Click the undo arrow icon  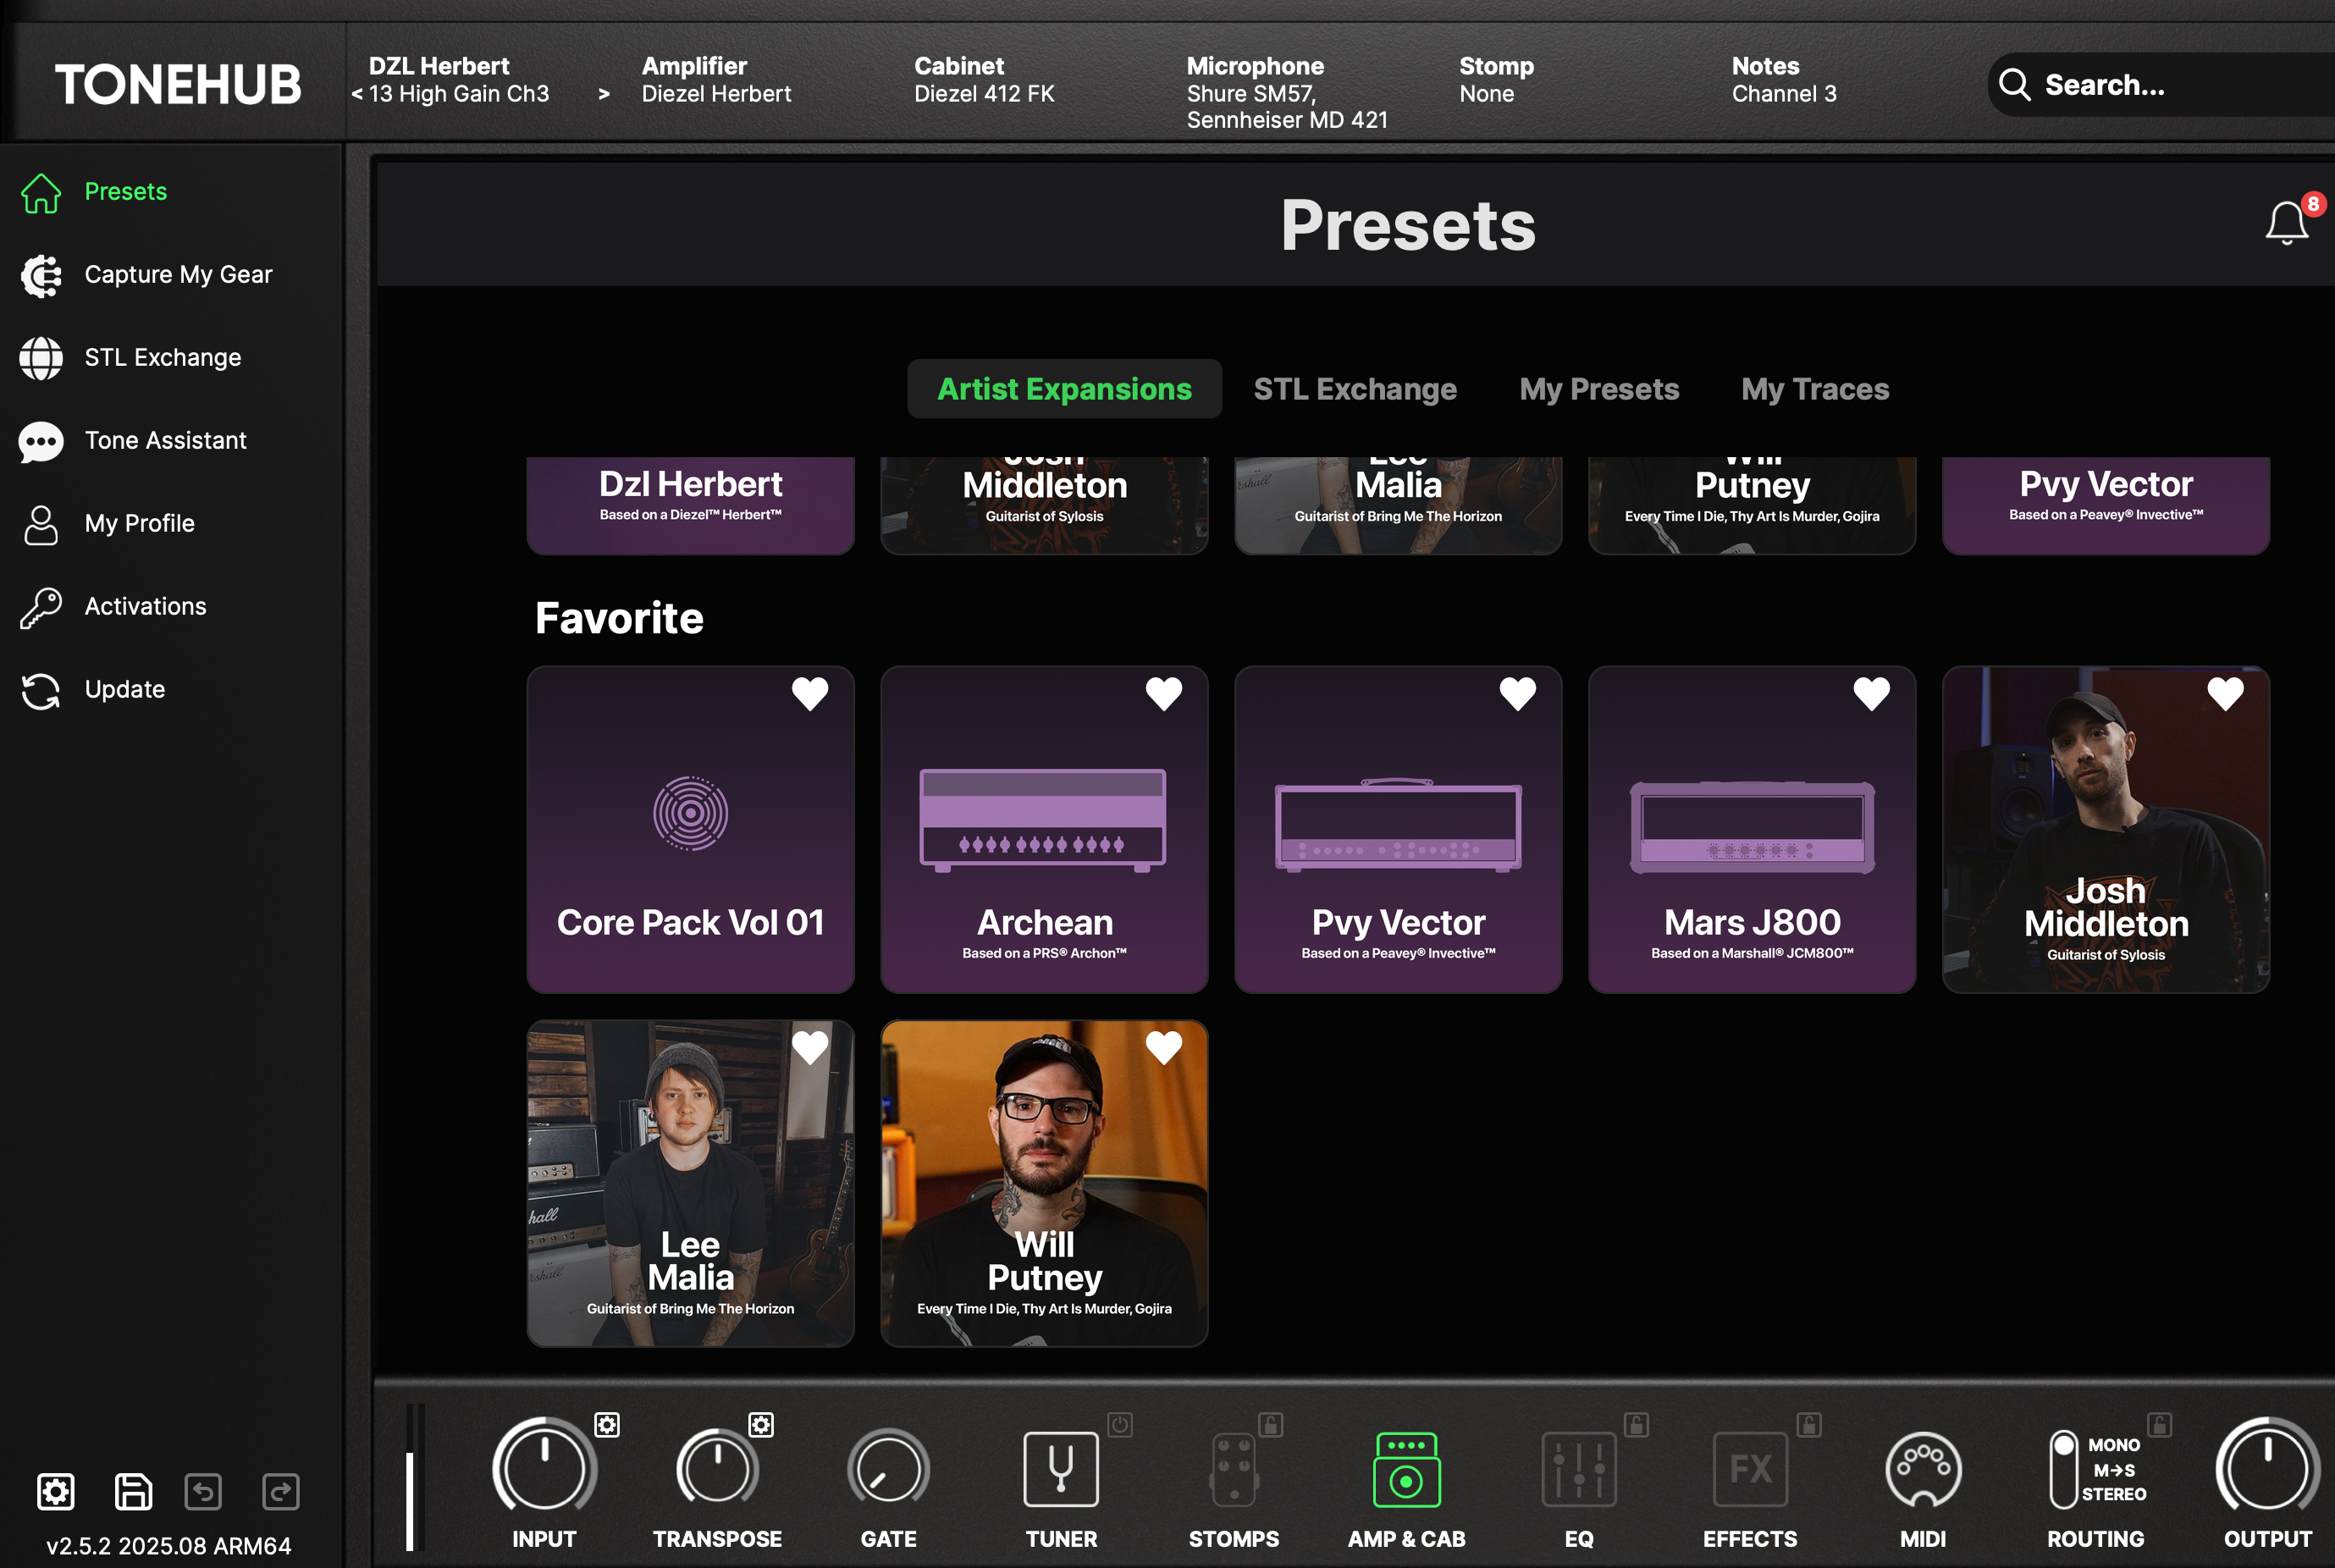point(203,1491)
